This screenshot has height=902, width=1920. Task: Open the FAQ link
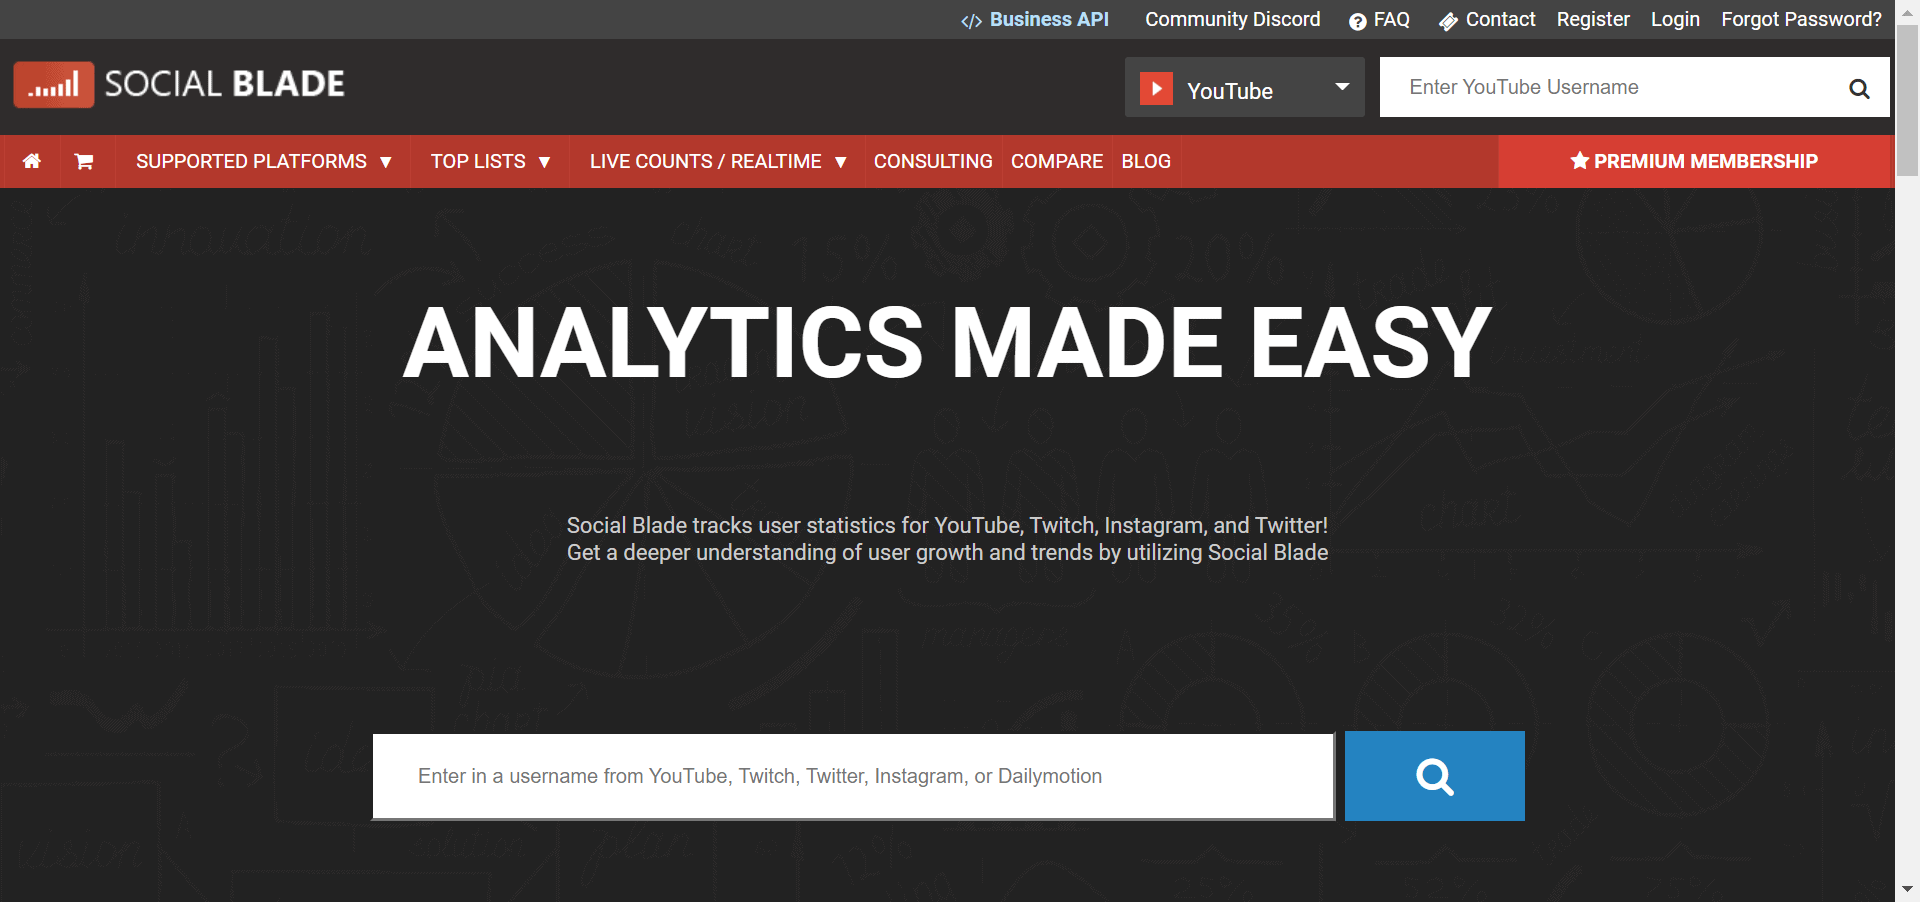click(x=1379, y=20)
